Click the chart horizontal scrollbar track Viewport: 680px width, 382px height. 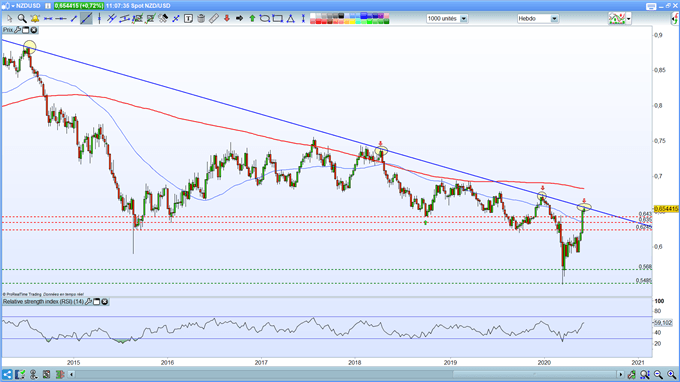[346, 374]
